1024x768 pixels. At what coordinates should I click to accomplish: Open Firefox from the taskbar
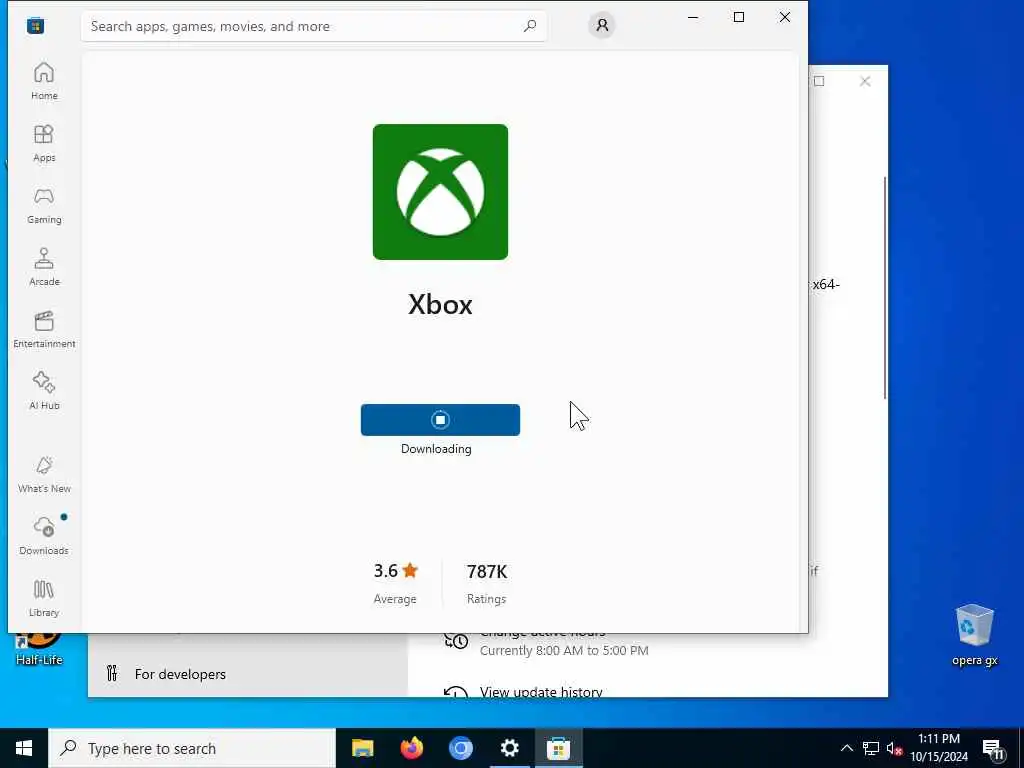pos(411,748)
